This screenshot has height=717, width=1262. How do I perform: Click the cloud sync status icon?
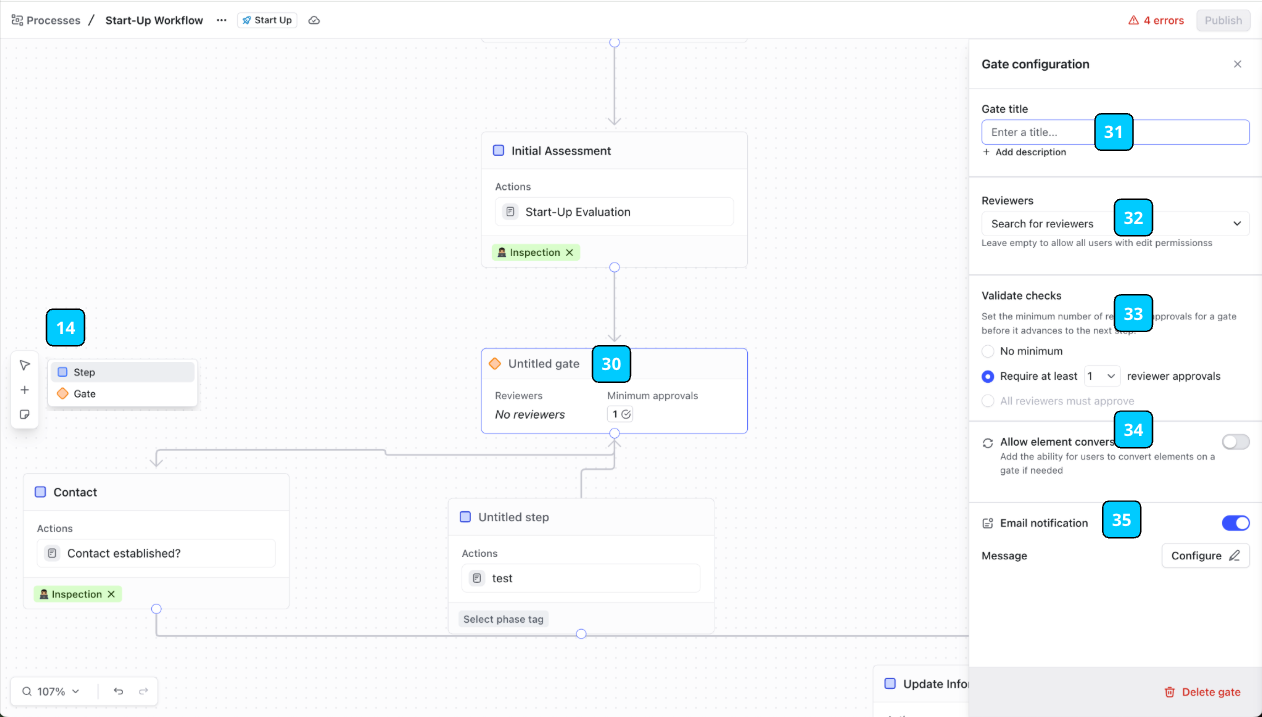coord(314,20)
